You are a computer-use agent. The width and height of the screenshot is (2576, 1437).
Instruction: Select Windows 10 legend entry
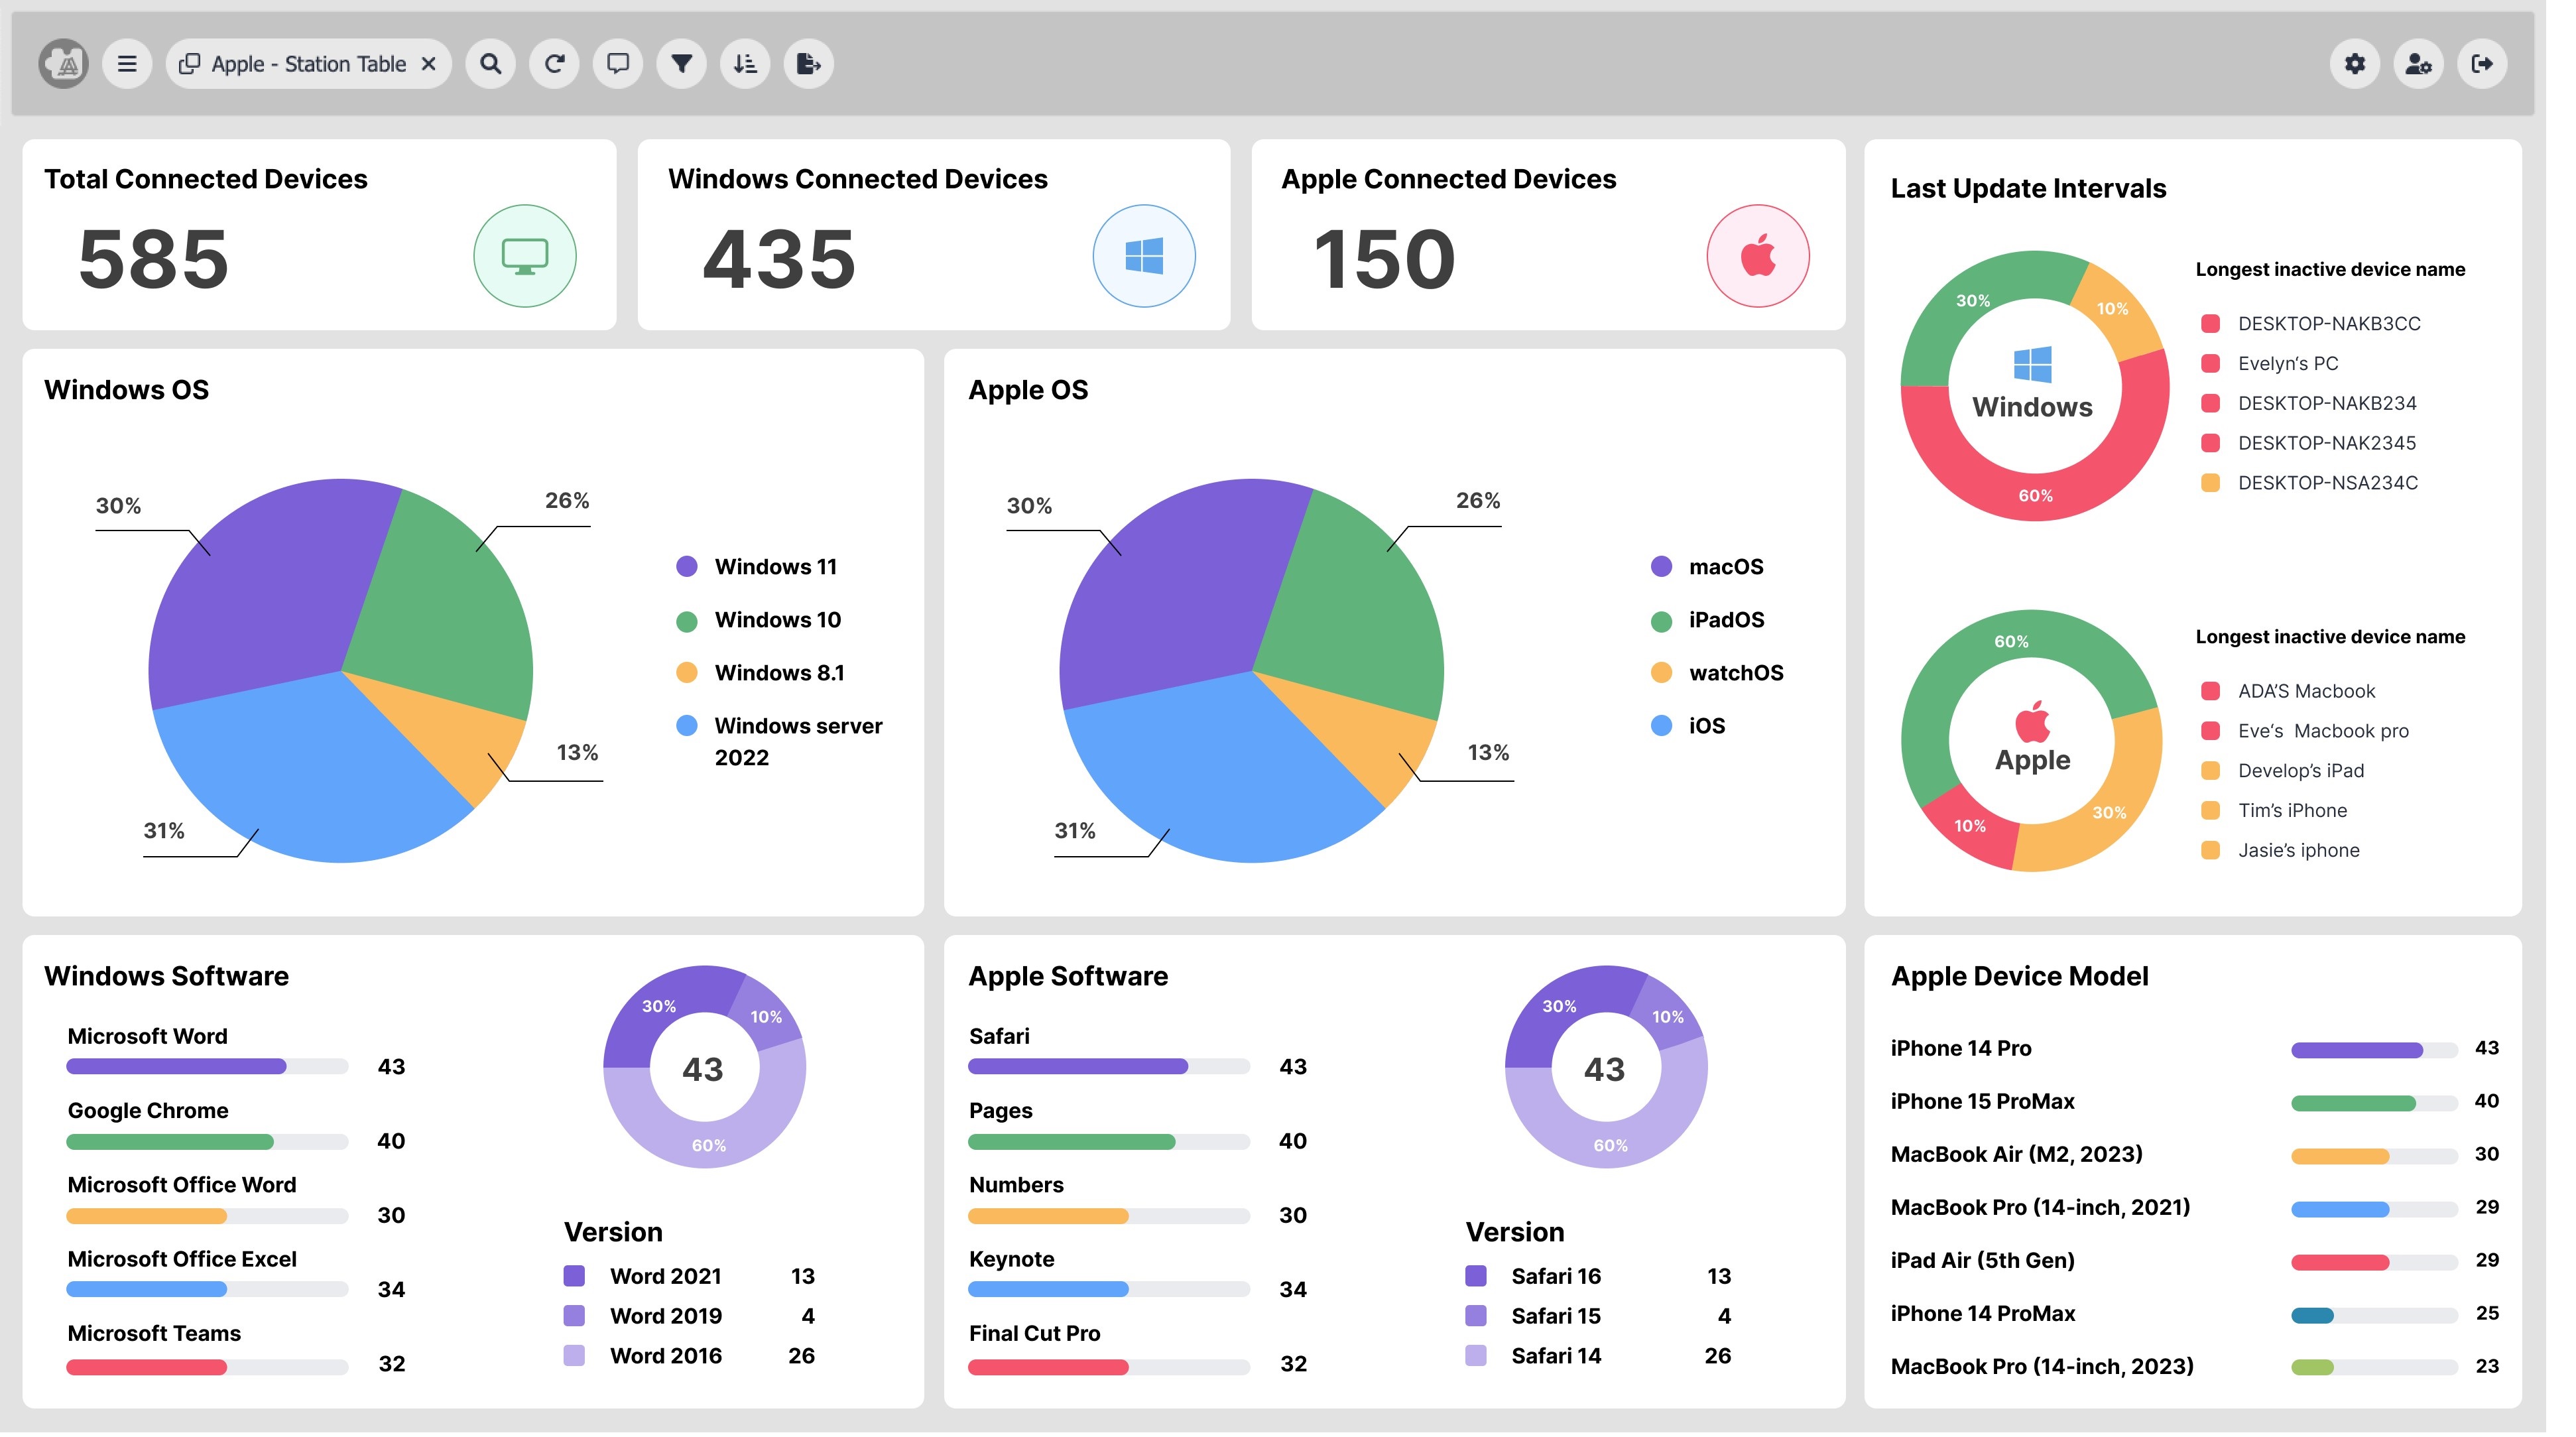coord(760,621)
